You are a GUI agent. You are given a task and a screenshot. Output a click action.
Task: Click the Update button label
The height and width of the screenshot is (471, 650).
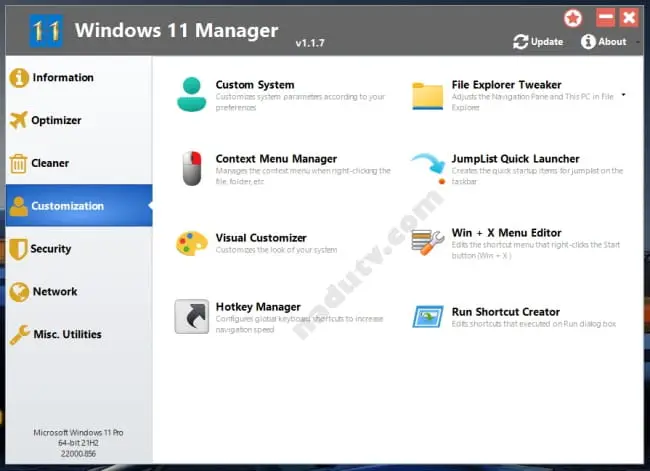(x=547, y=42)
